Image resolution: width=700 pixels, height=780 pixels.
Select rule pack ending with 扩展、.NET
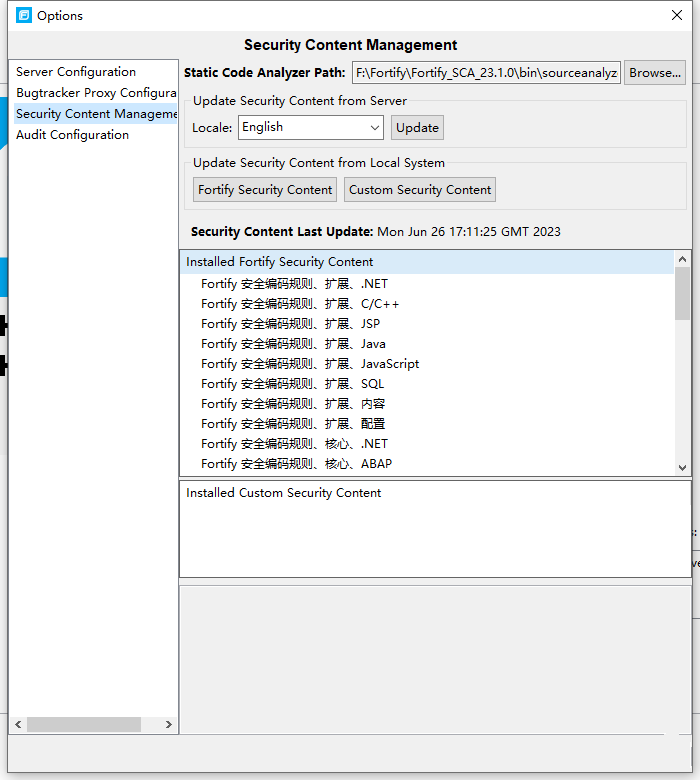click(x=294, y=284)
